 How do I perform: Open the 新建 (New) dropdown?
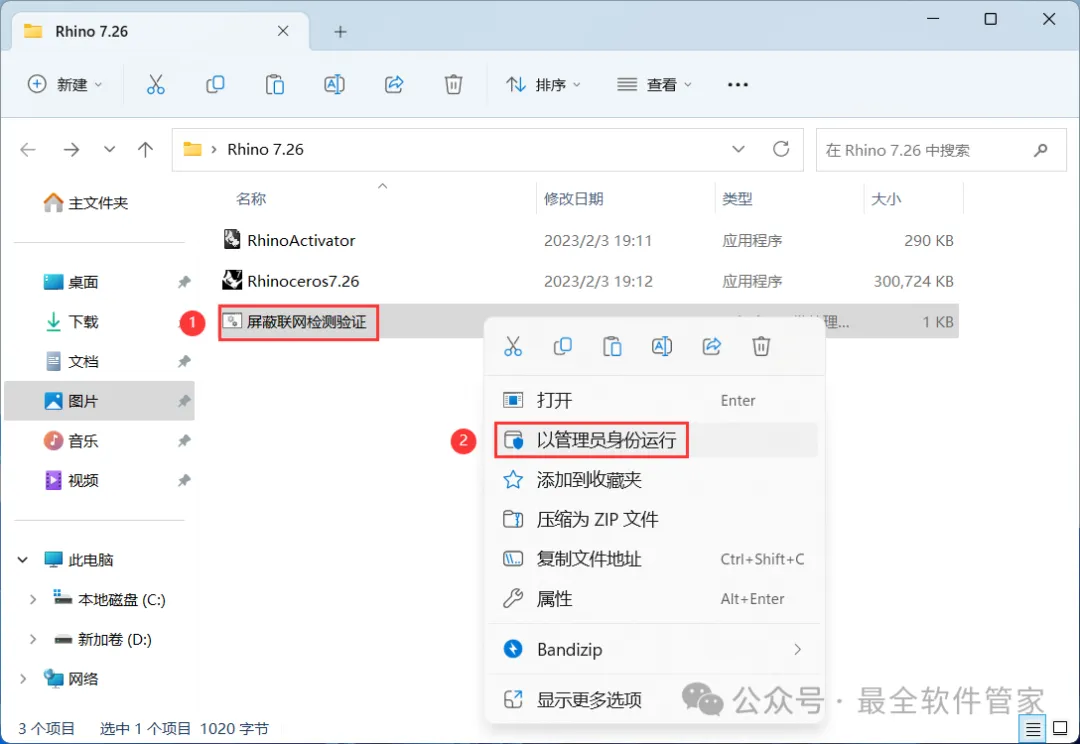[65, 85]
